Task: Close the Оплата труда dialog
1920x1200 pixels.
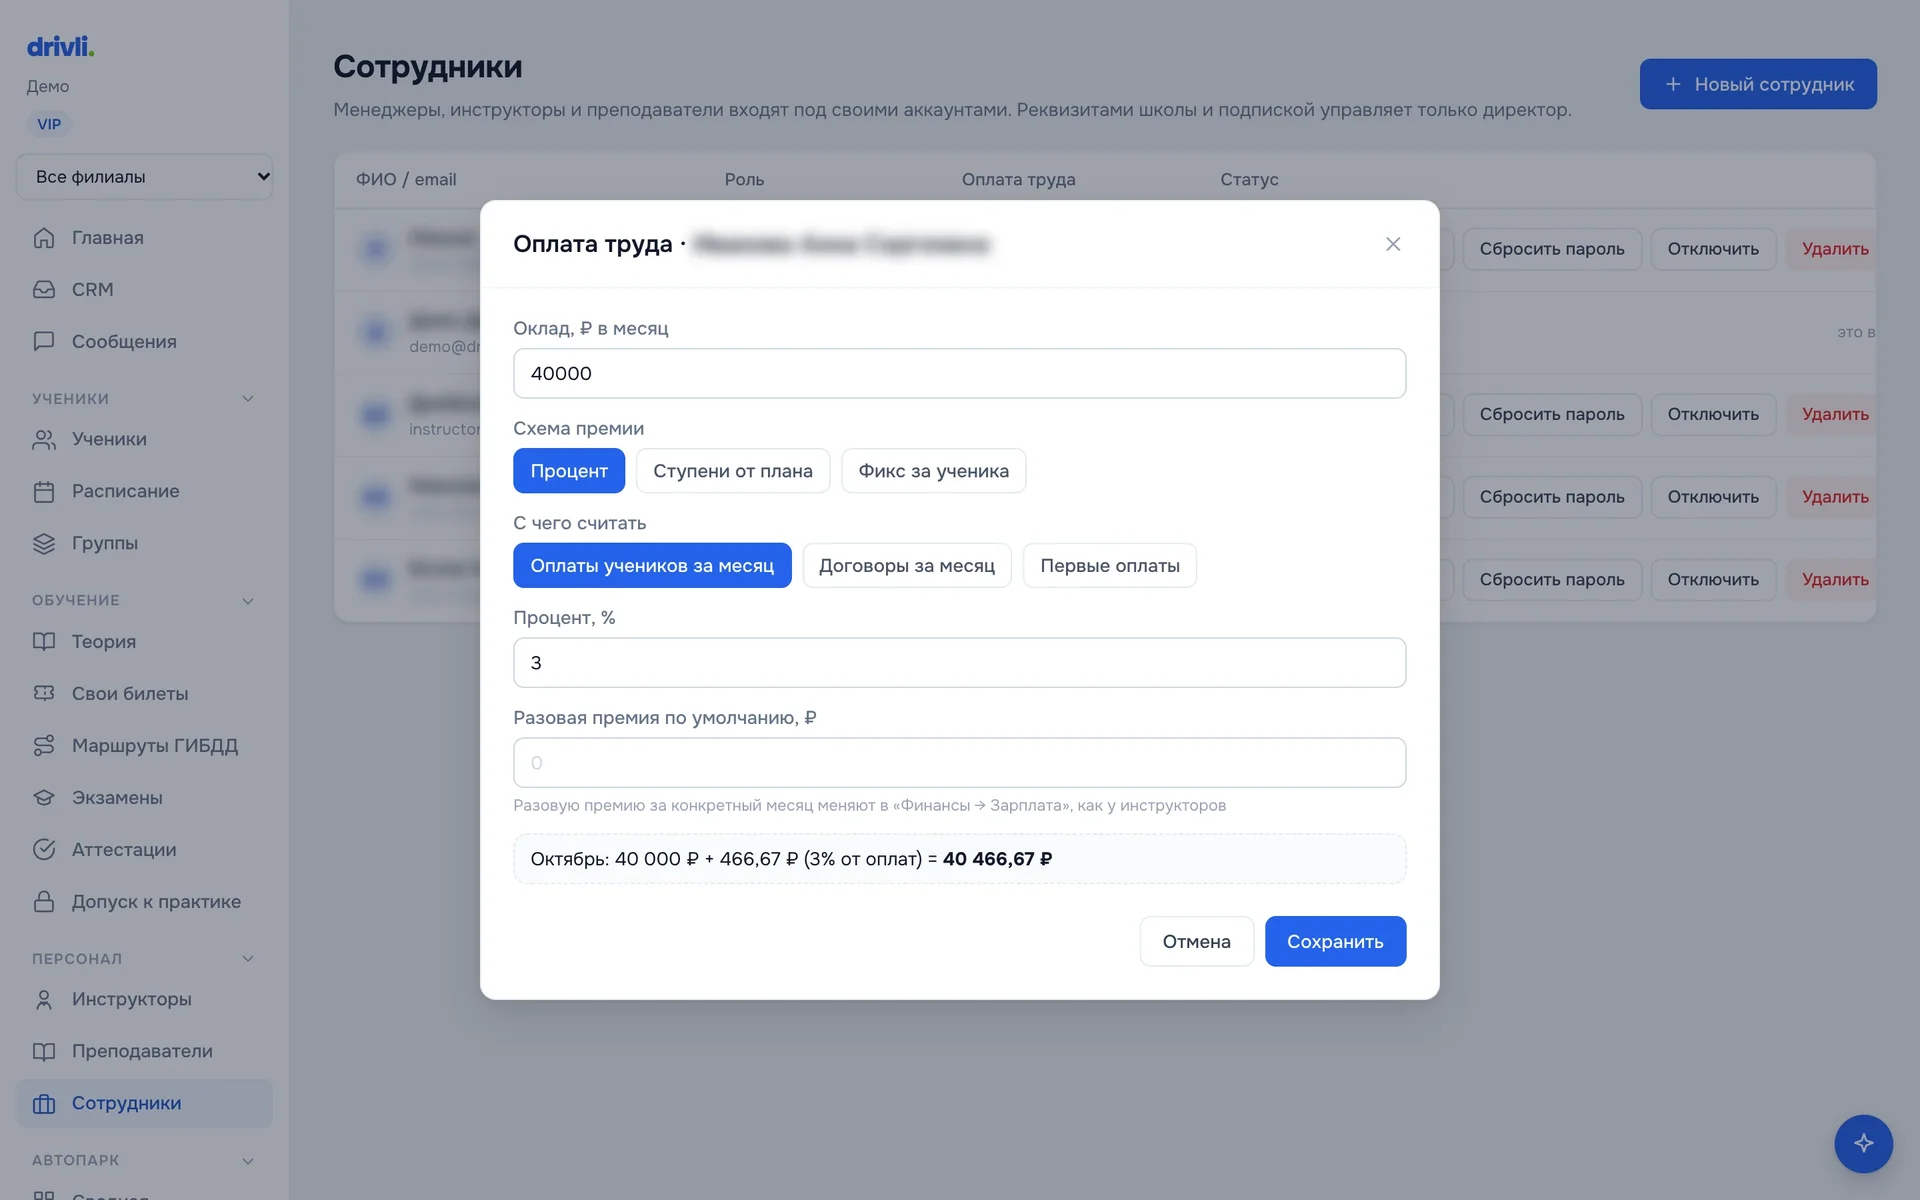Action: 1393,244
